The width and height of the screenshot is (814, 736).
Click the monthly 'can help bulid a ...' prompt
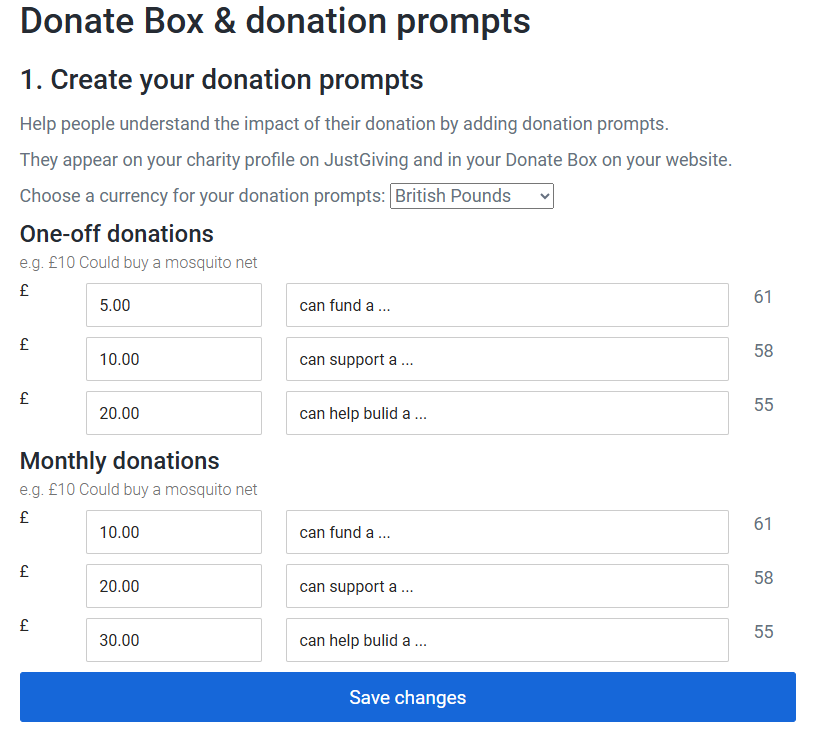click(507, 640)
